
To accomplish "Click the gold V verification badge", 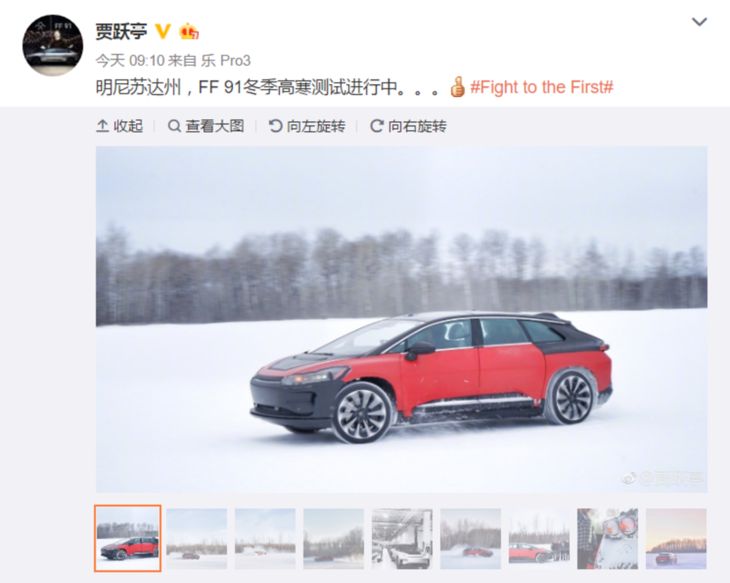I will (162, 31).
